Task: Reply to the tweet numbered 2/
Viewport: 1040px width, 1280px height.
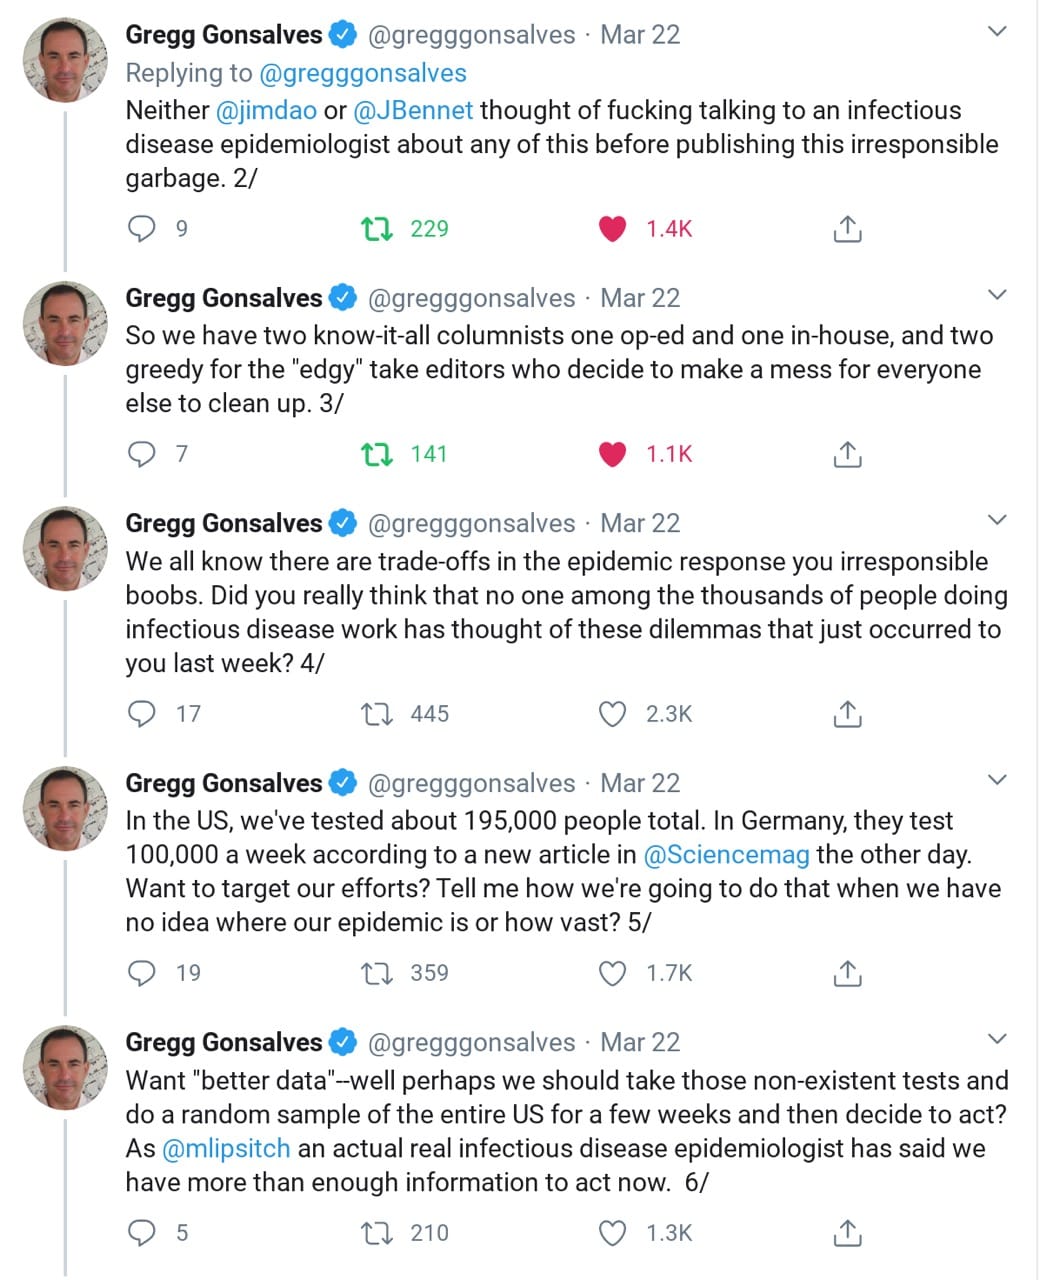Action: (142, 229)
